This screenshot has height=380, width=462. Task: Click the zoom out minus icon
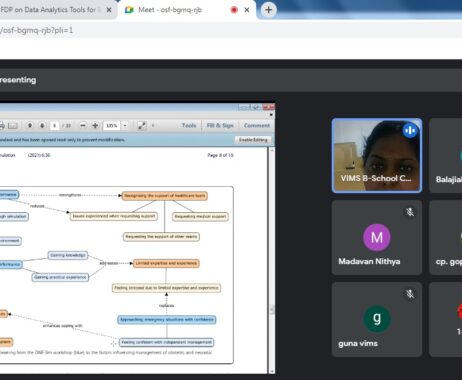[83, 125]
